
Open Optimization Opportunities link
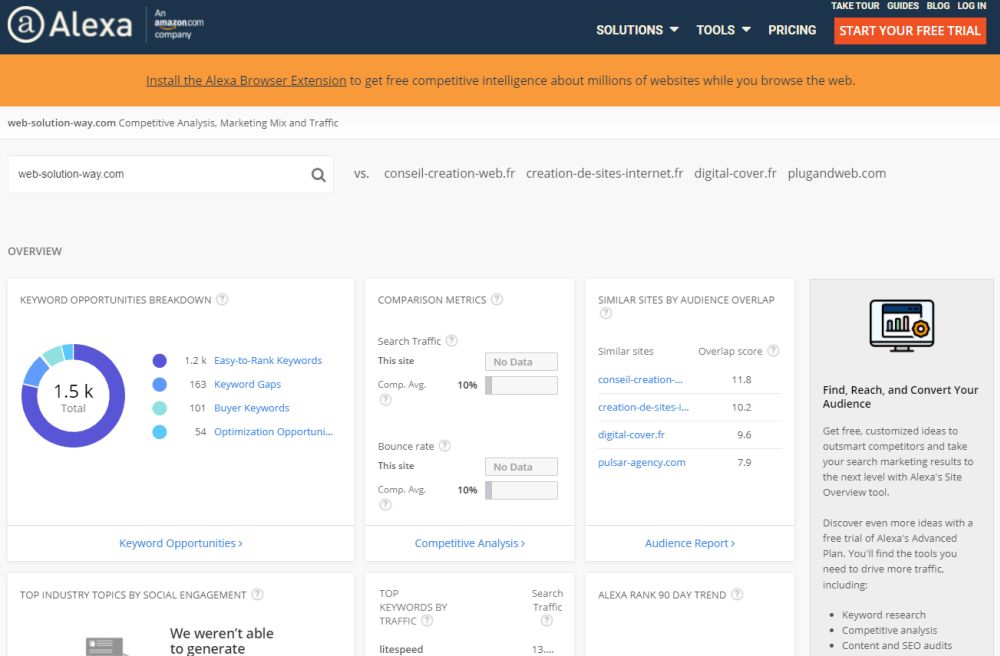pyautogui.click(x=274, y=432)
